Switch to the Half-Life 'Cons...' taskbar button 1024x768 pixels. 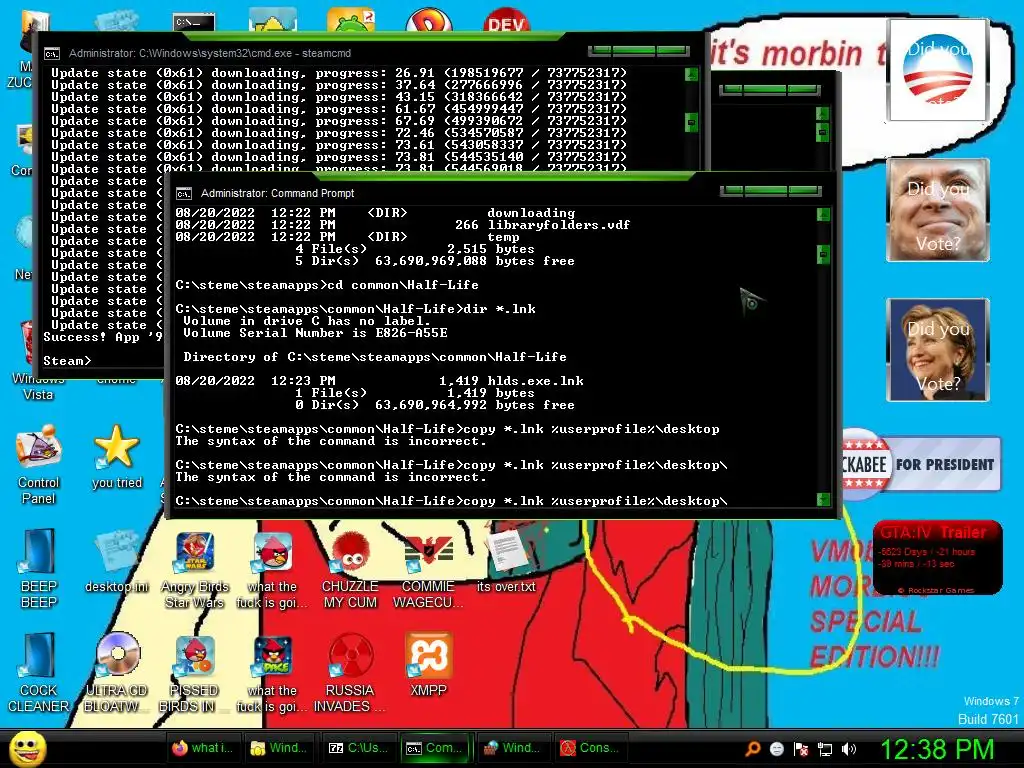(x=590, y=748)
